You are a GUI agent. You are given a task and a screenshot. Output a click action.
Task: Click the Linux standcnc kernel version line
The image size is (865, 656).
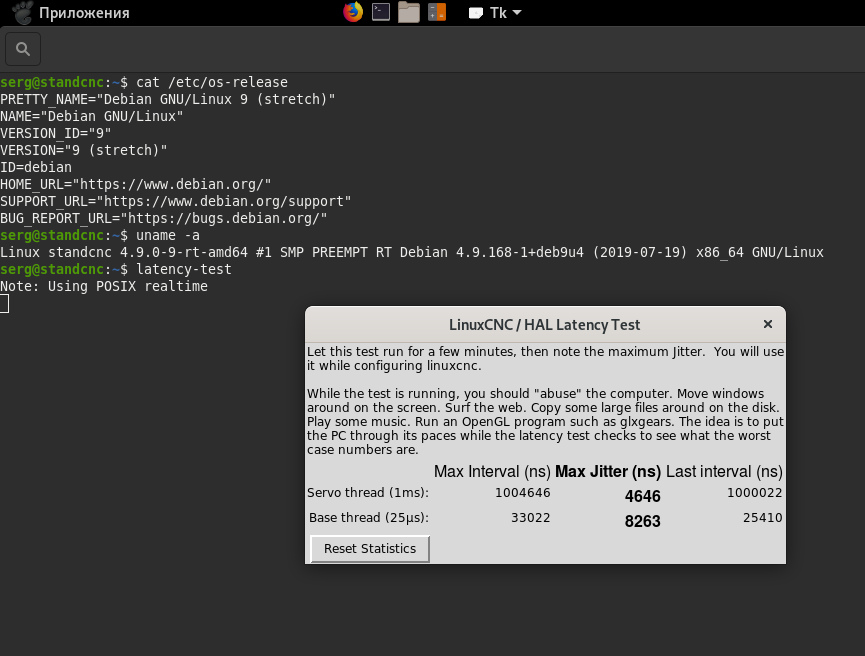pyautogui.click(x=412, y=252)
